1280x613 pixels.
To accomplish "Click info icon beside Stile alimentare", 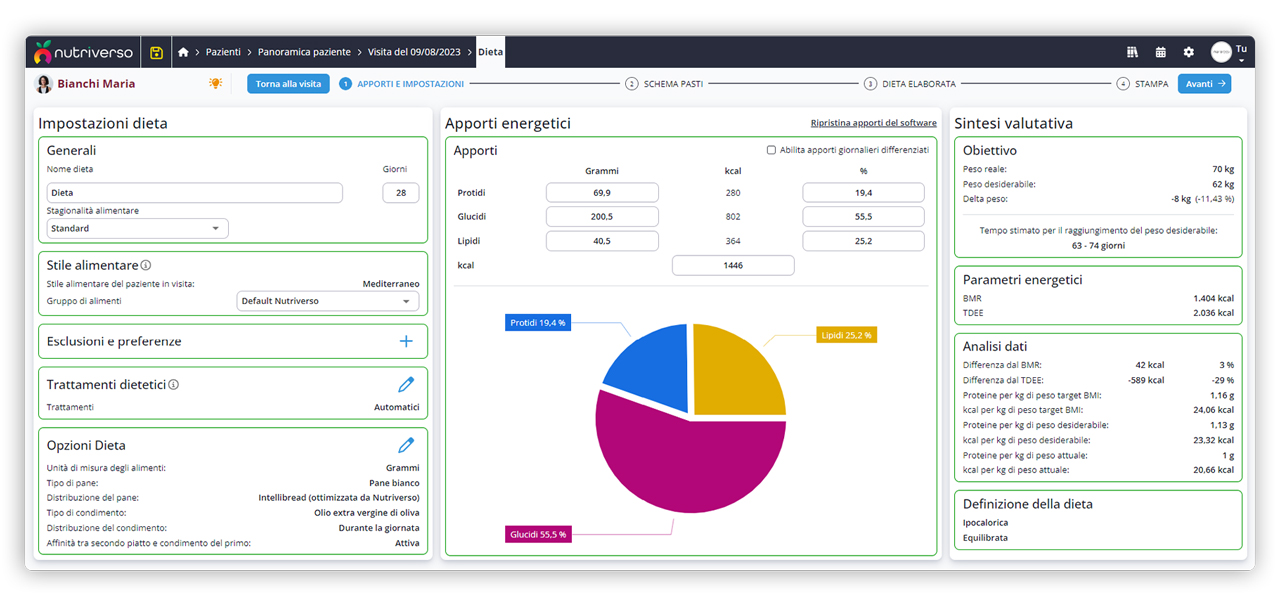I will 146,266.
